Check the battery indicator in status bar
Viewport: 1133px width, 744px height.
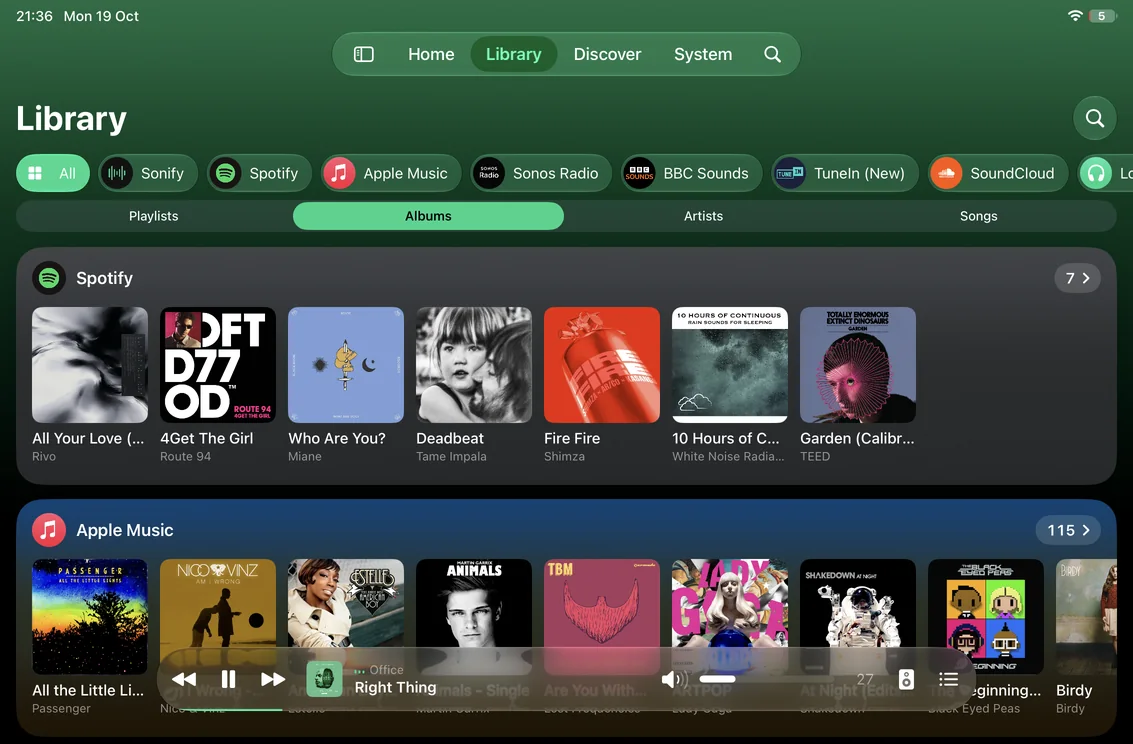(1103, 16)
